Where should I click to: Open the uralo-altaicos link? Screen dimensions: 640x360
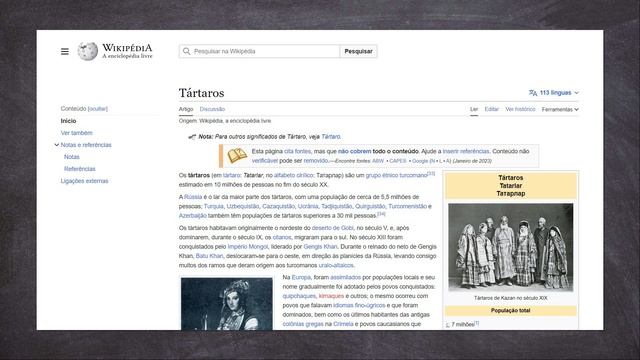pos(336,266)
